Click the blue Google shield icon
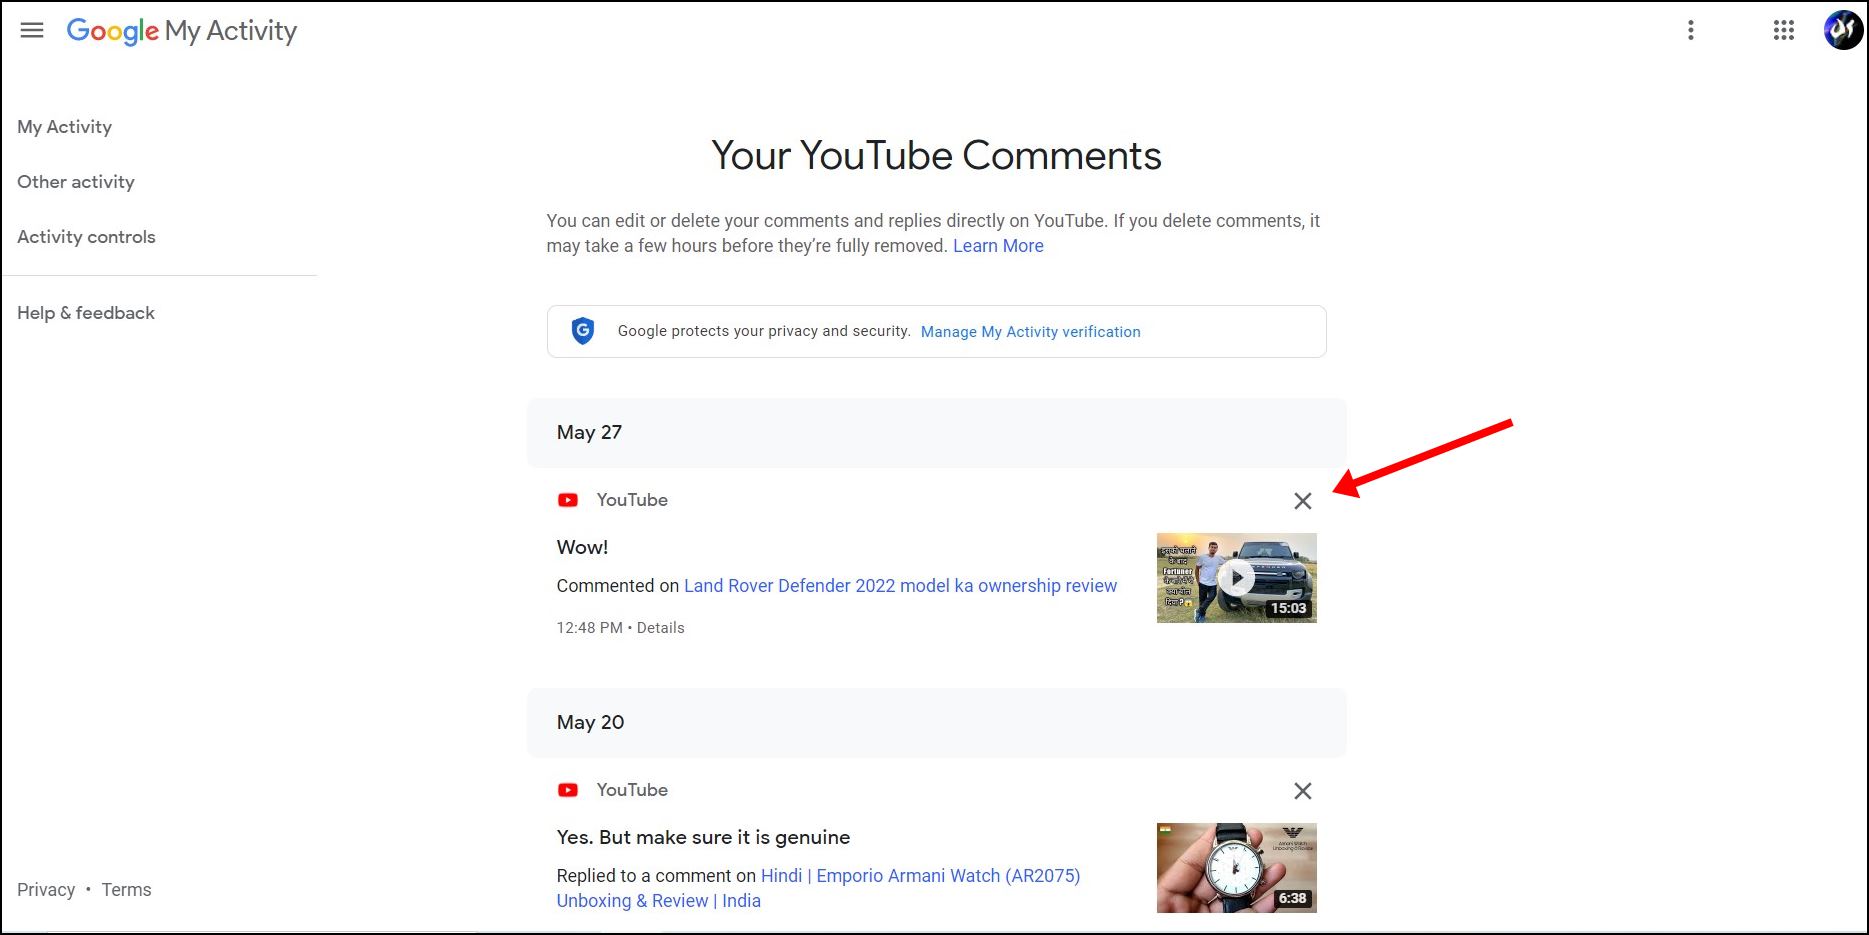1869x935 pixels. (583, 331)
